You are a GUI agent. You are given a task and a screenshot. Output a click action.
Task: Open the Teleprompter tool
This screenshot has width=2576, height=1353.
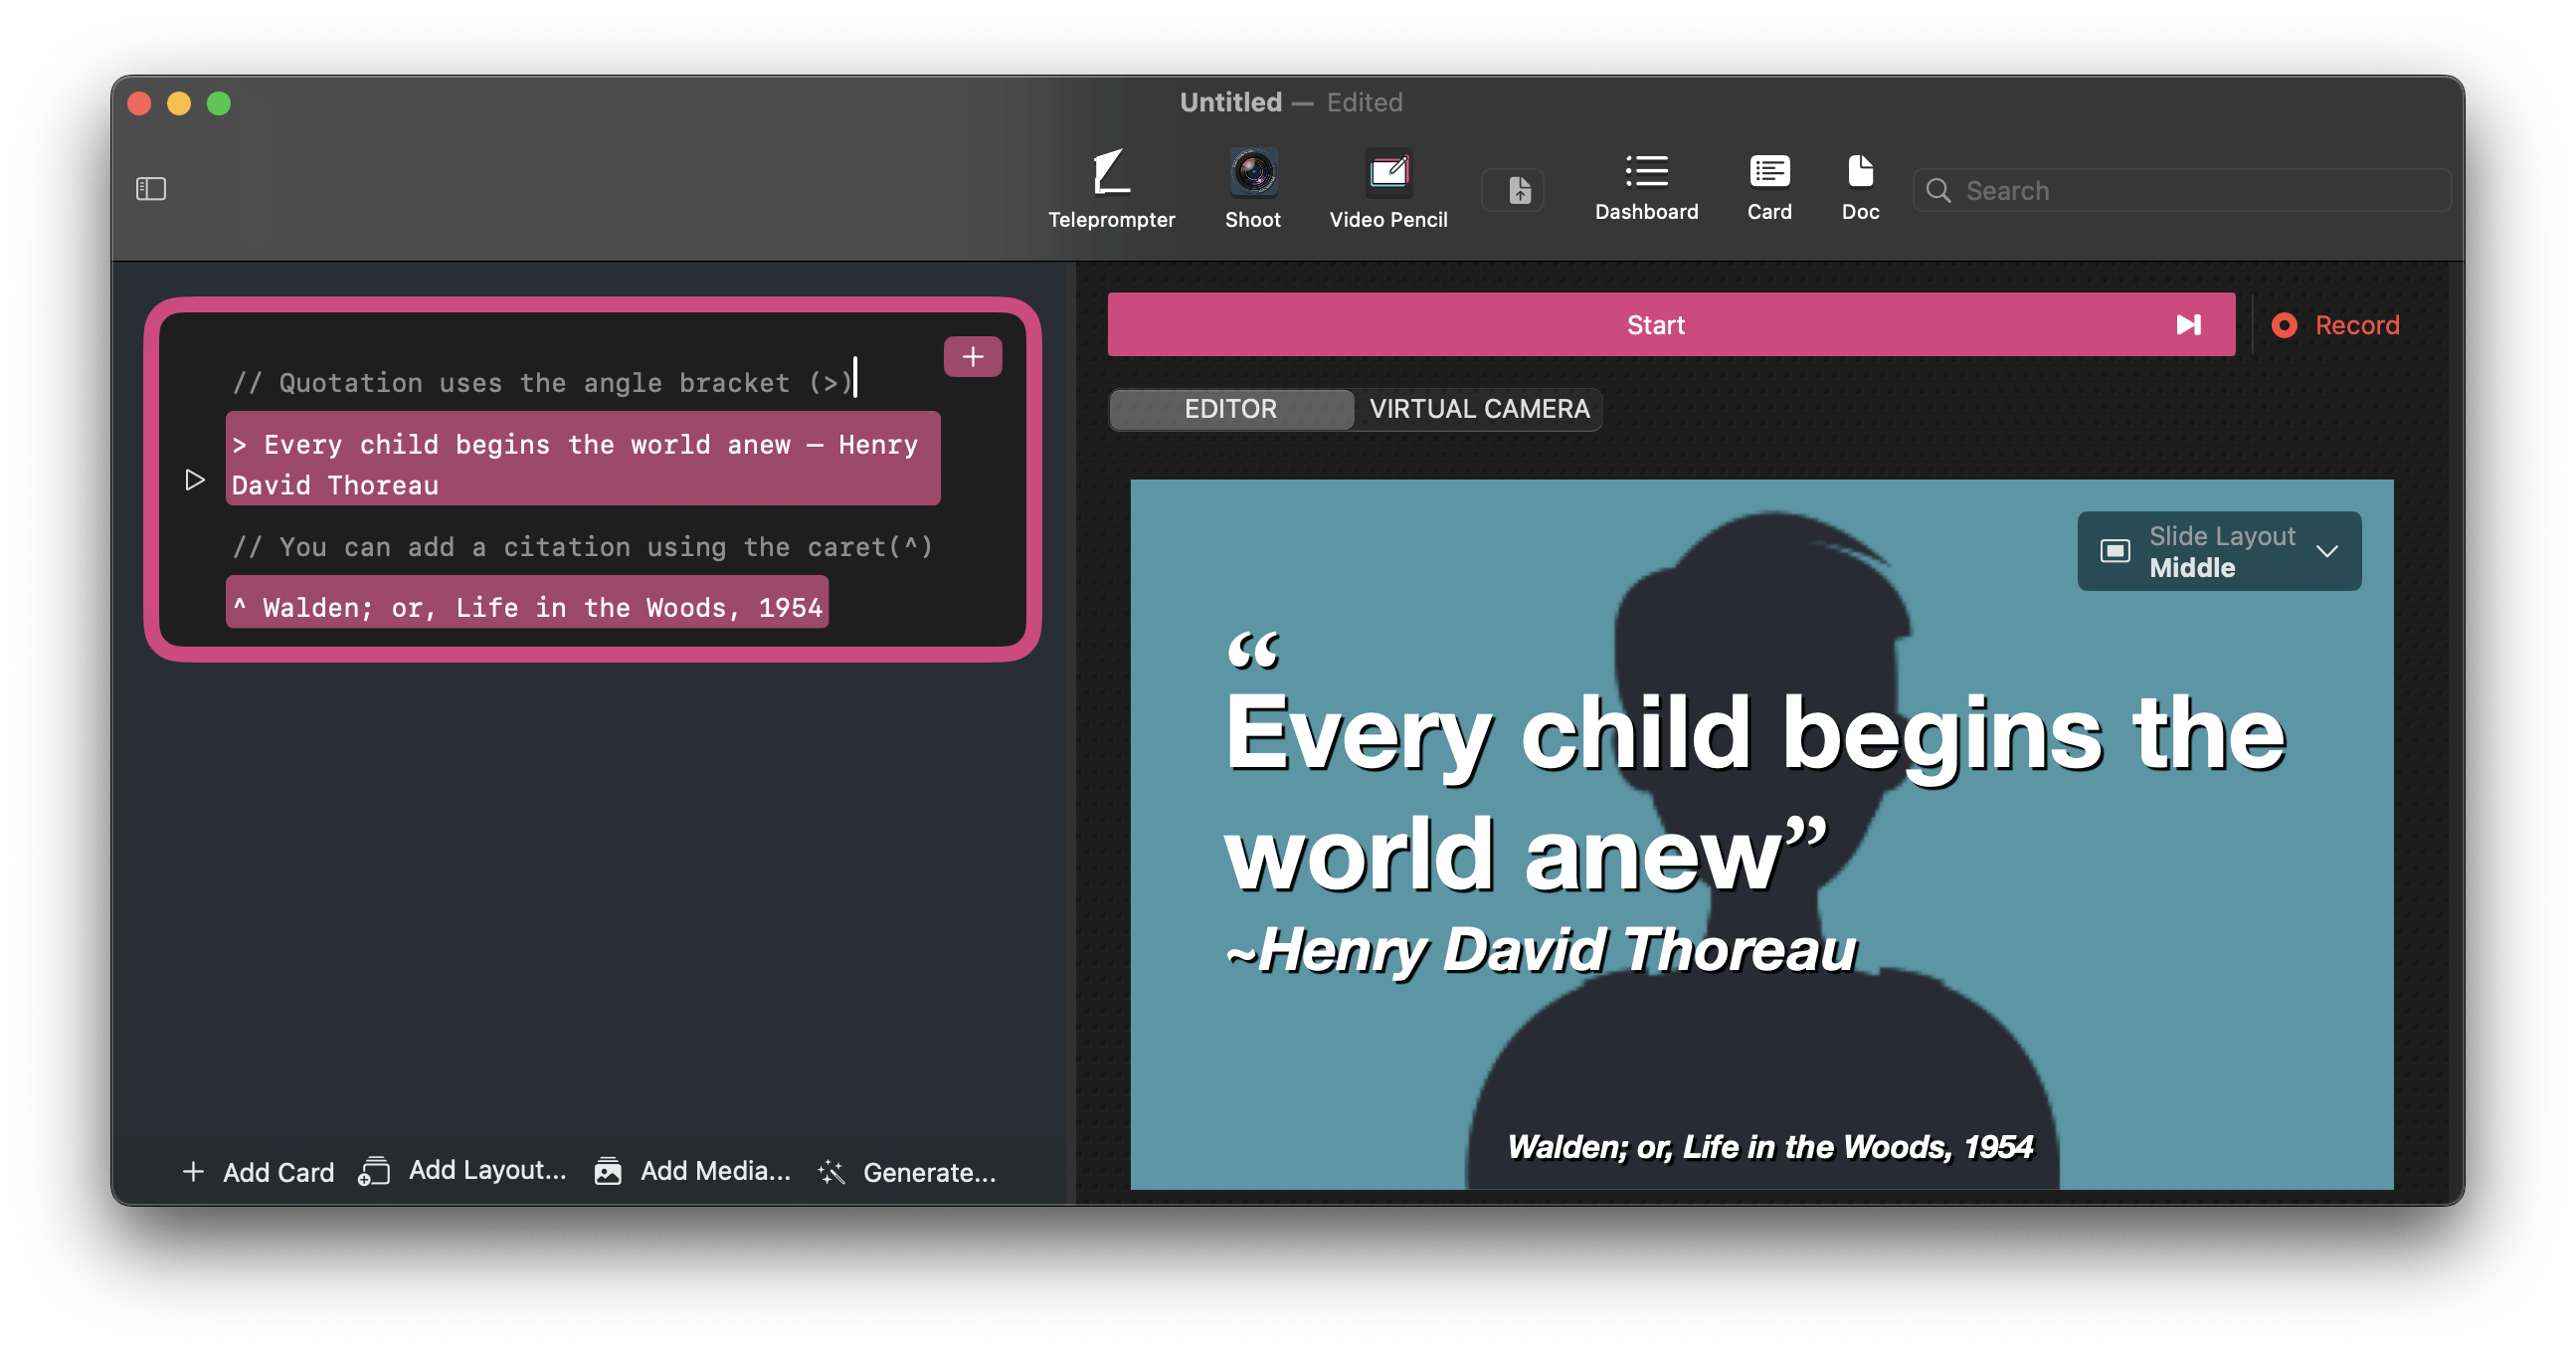pyautogui.click(x=1111, y=188)
